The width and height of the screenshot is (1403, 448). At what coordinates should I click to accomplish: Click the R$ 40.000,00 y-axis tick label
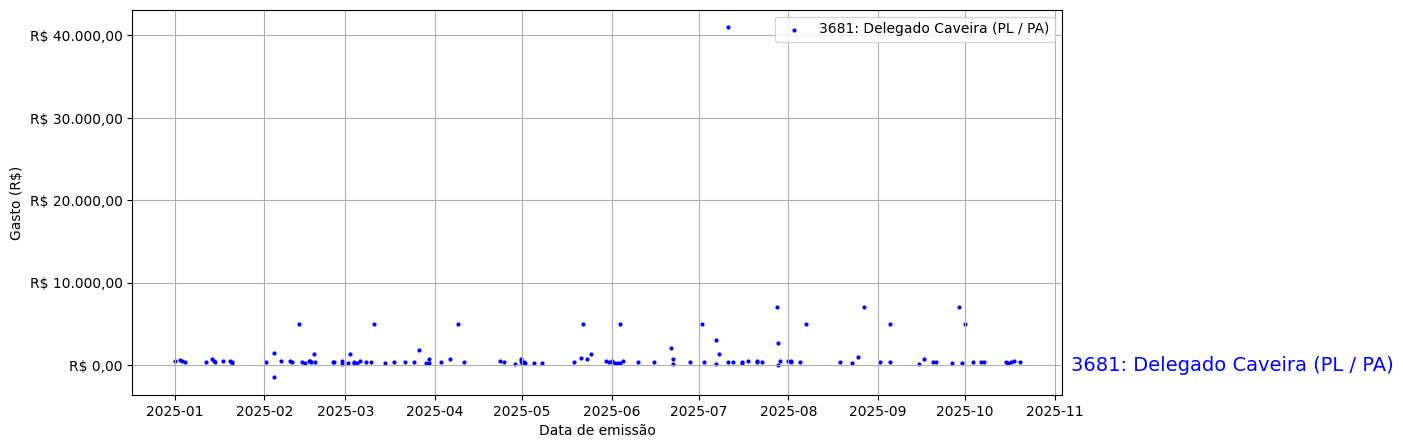(x=76, y=36)
